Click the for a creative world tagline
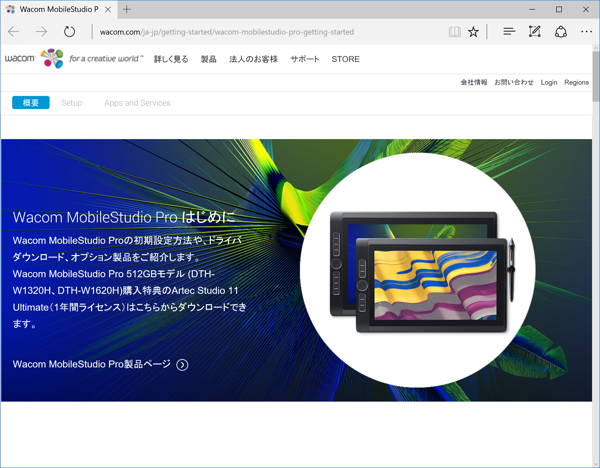 106,59
